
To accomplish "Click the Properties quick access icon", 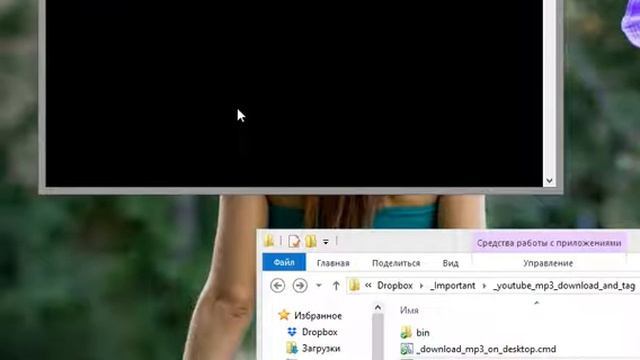I will (x=294, y=241).
